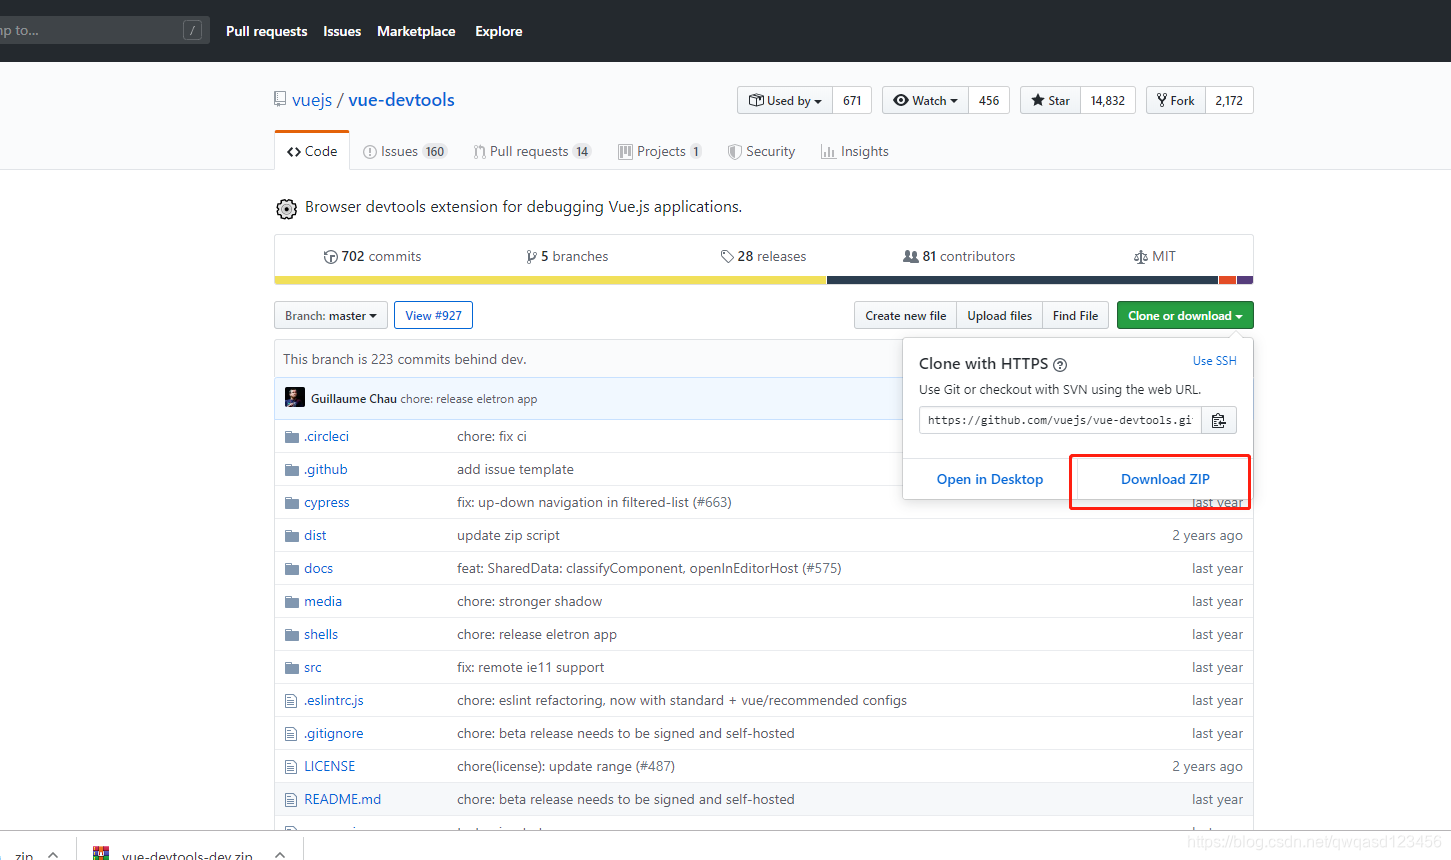Image resolution: width=1451 pixels, height=860 pixels.
Task: View the 28 releases
Action: [763, 256]
